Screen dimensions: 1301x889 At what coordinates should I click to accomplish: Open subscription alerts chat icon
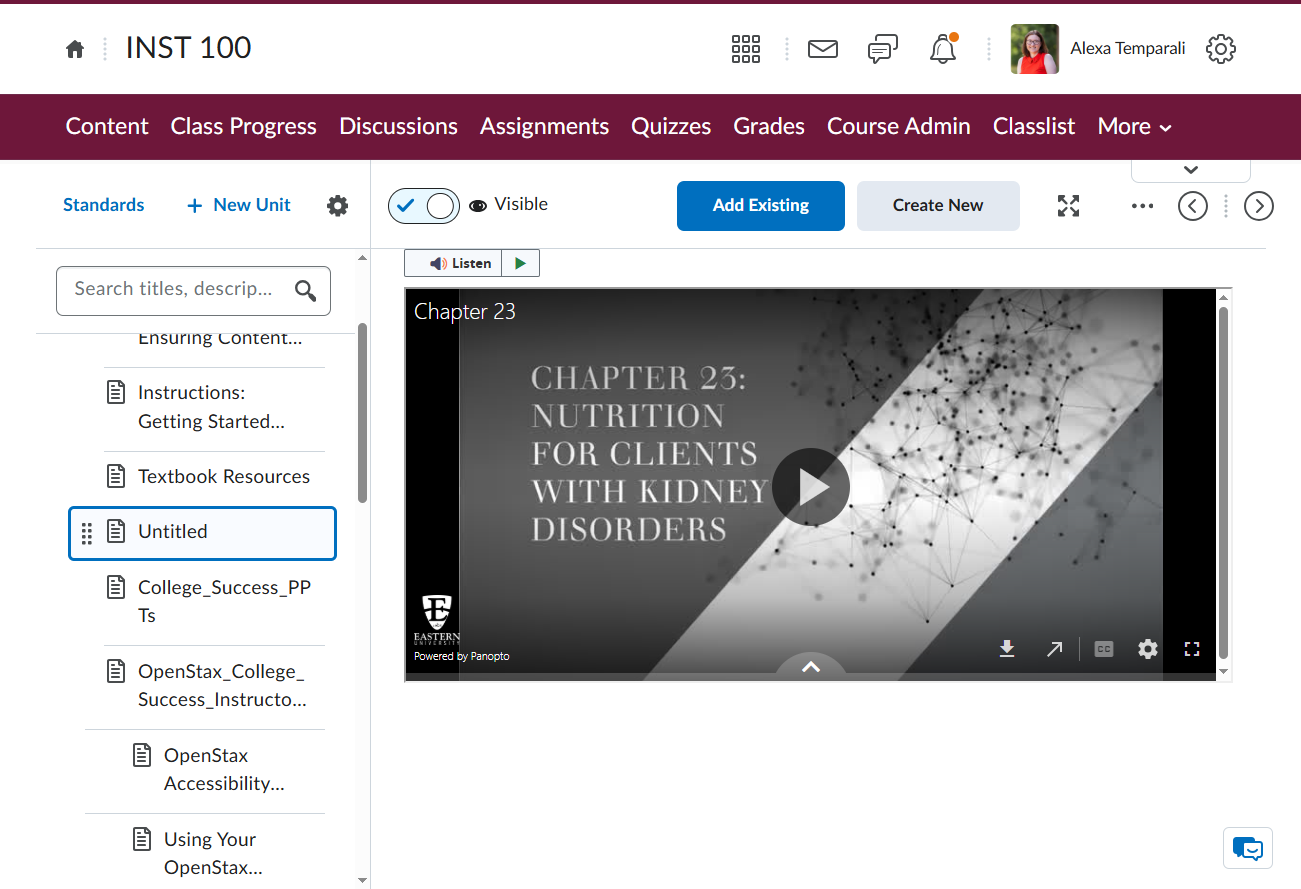(882, 49)
